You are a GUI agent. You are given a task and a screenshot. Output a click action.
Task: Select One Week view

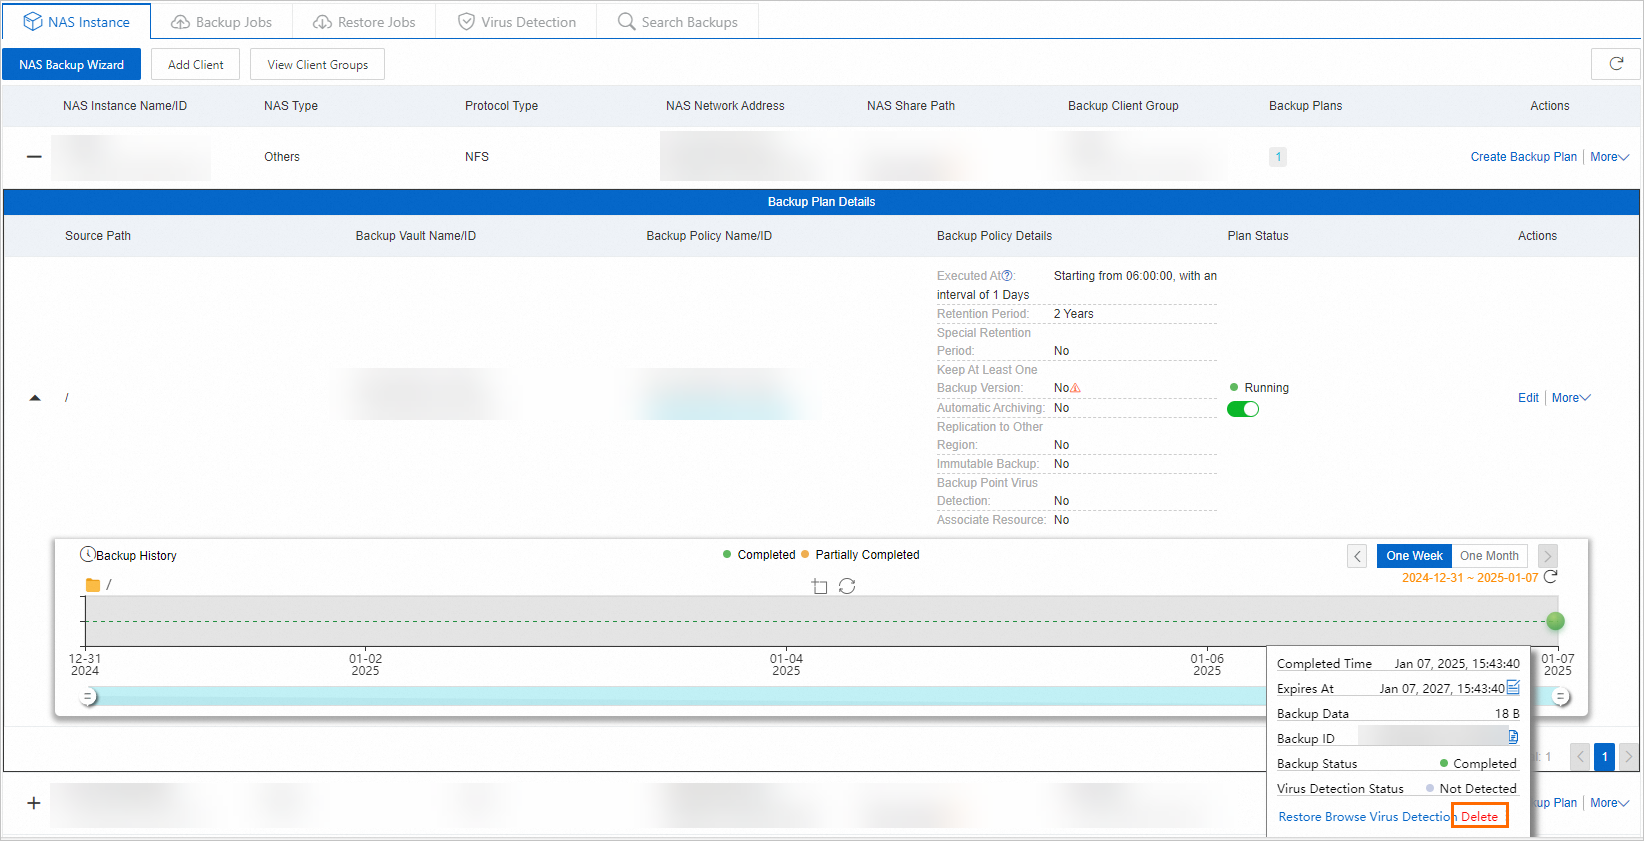point(1414,556)
